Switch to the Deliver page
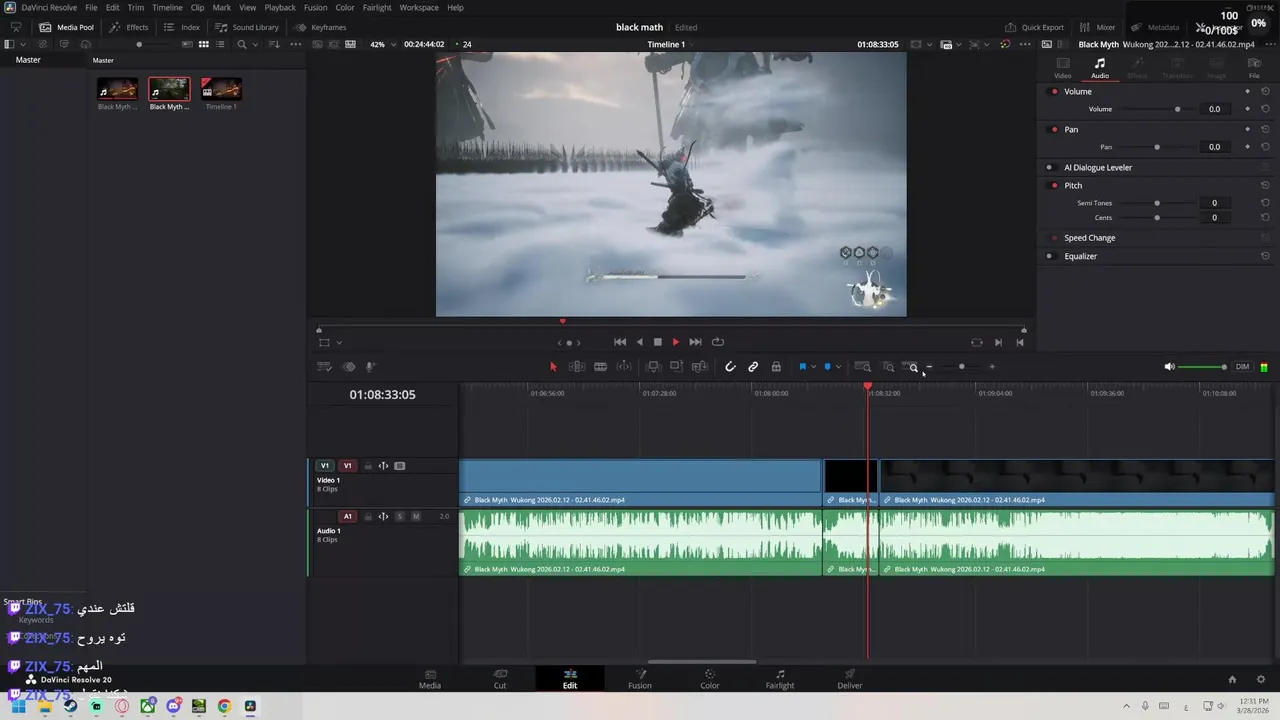Screen dimensions: 1280x720 [x=850, y=679]
